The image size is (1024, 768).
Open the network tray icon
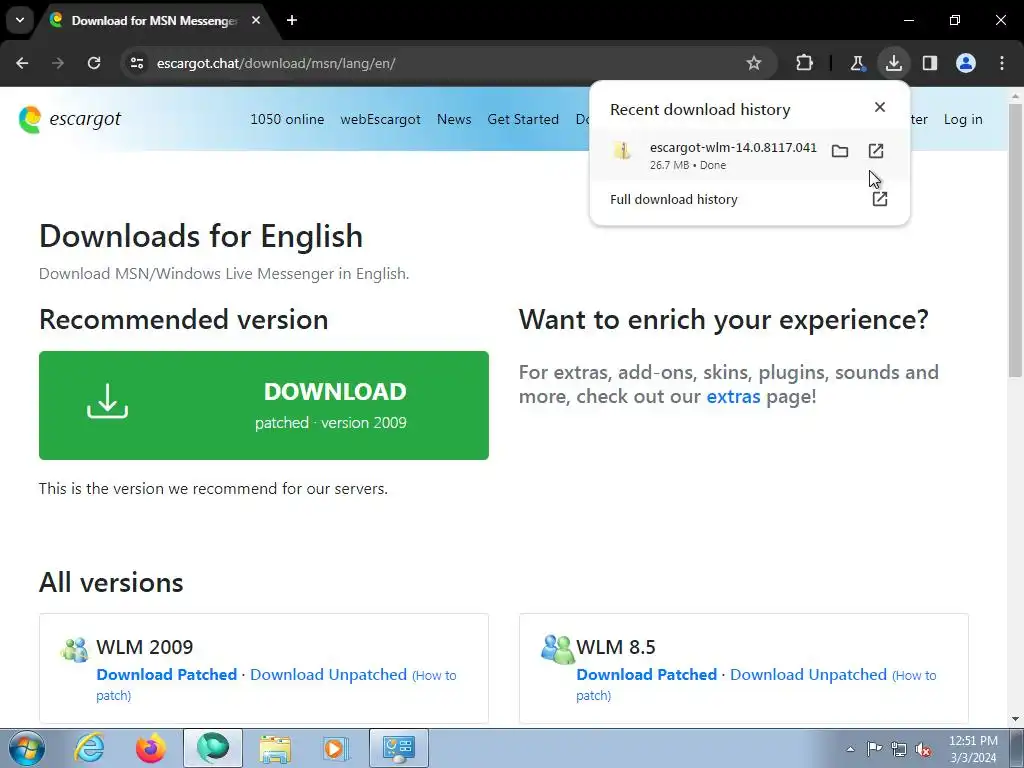coord(899,749)
